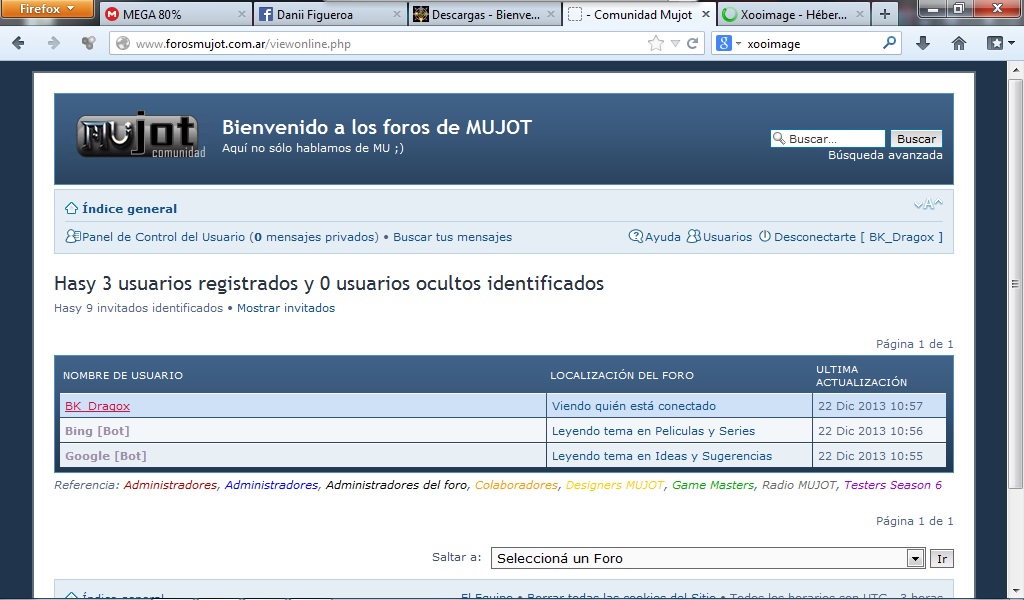This screenshot has width=1024, height=600.
Task: Bookmark this page using the star icon
Action: click(x=656, y=43)
